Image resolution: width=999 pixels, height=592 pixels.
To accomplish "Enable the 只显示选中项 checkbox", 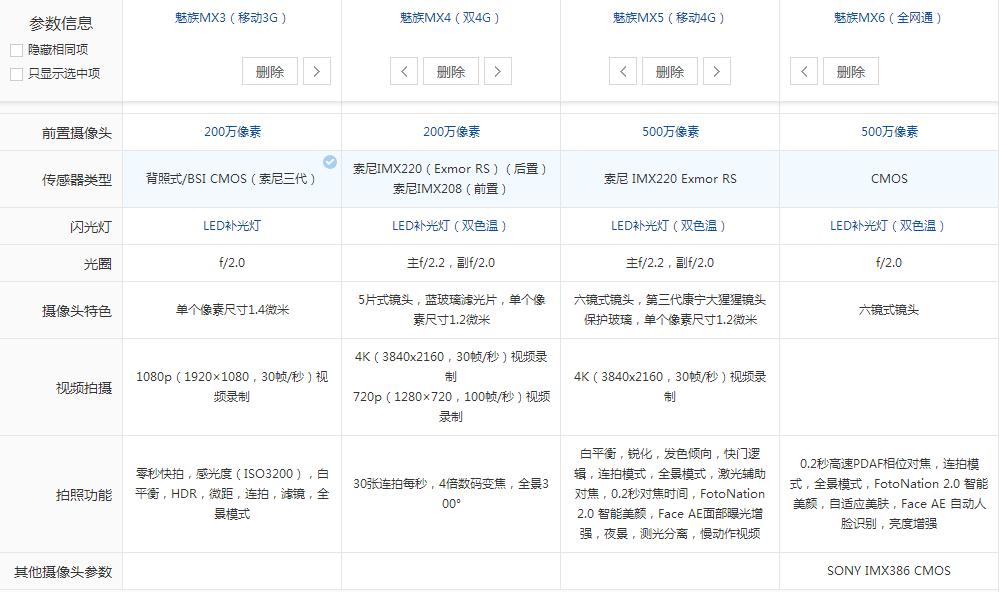I will click(x=16, y=72).
